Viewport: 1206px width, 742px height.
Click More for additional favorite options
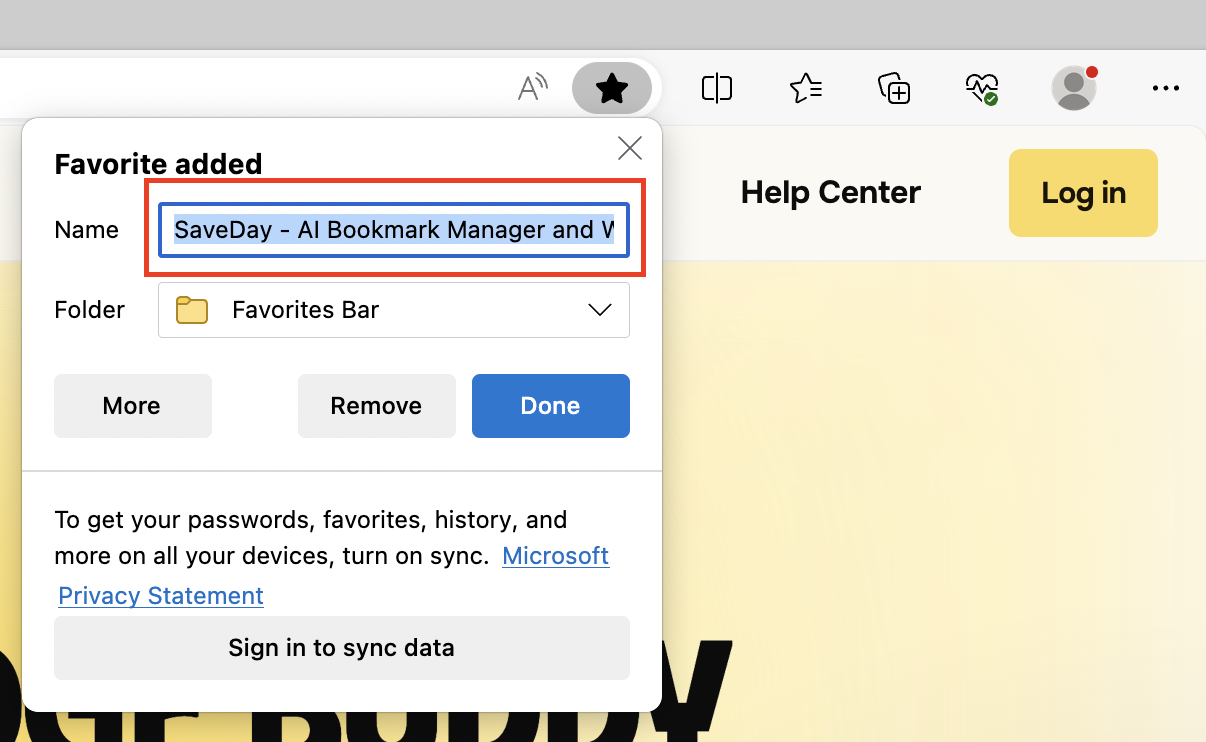132,405
